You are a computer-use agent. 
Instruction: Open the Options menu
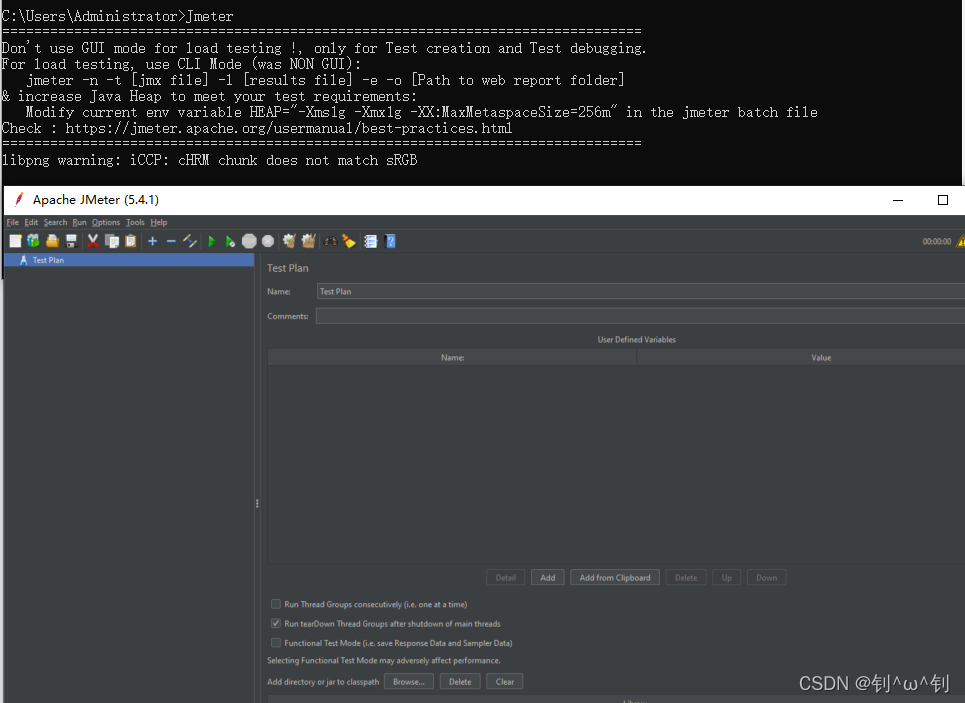click(106, 222)
